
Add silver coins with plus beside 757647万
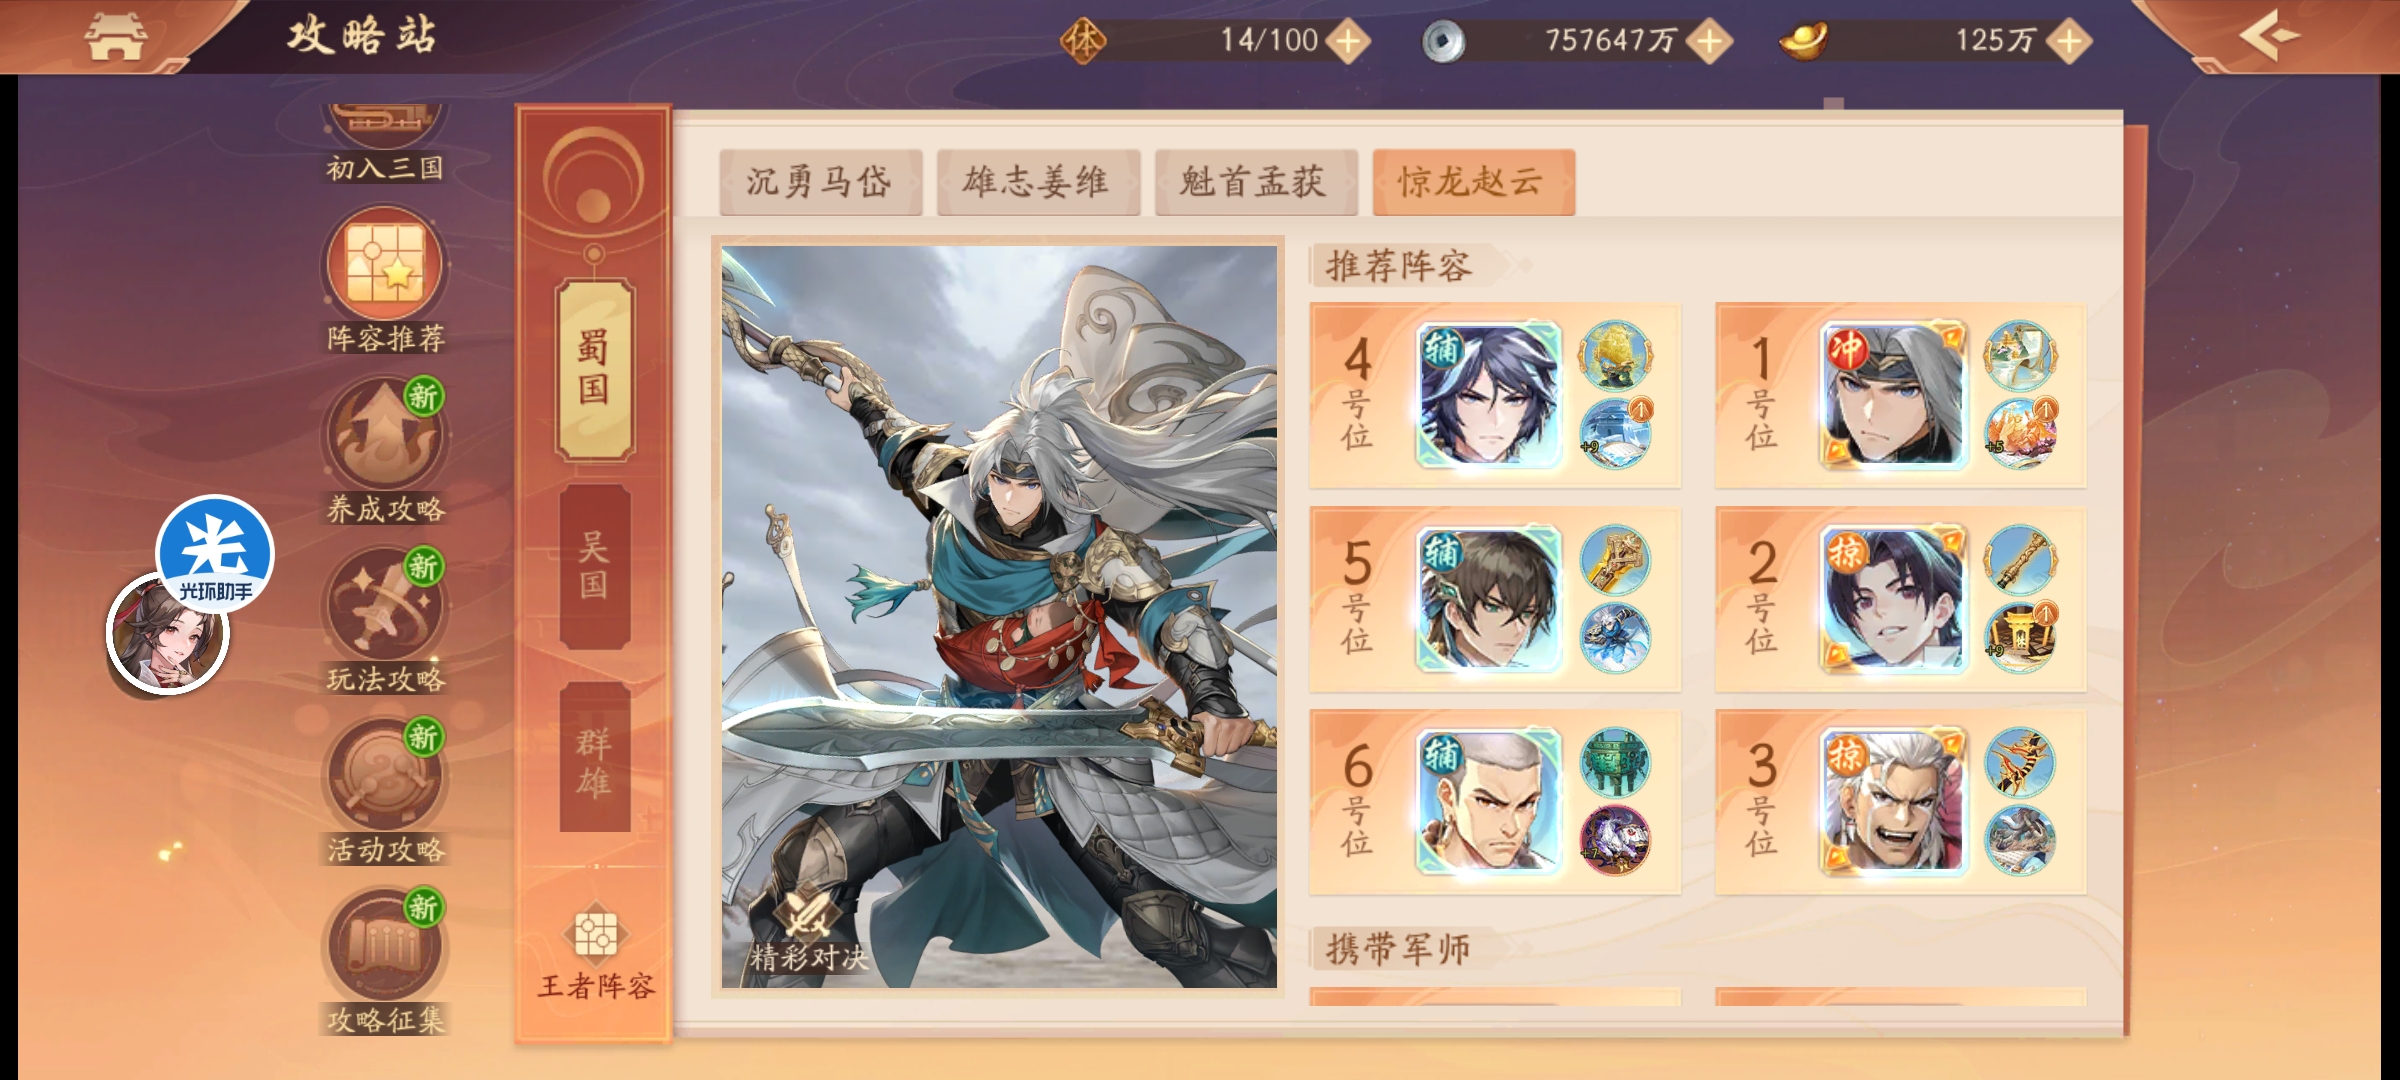[x=1710, y=42]
